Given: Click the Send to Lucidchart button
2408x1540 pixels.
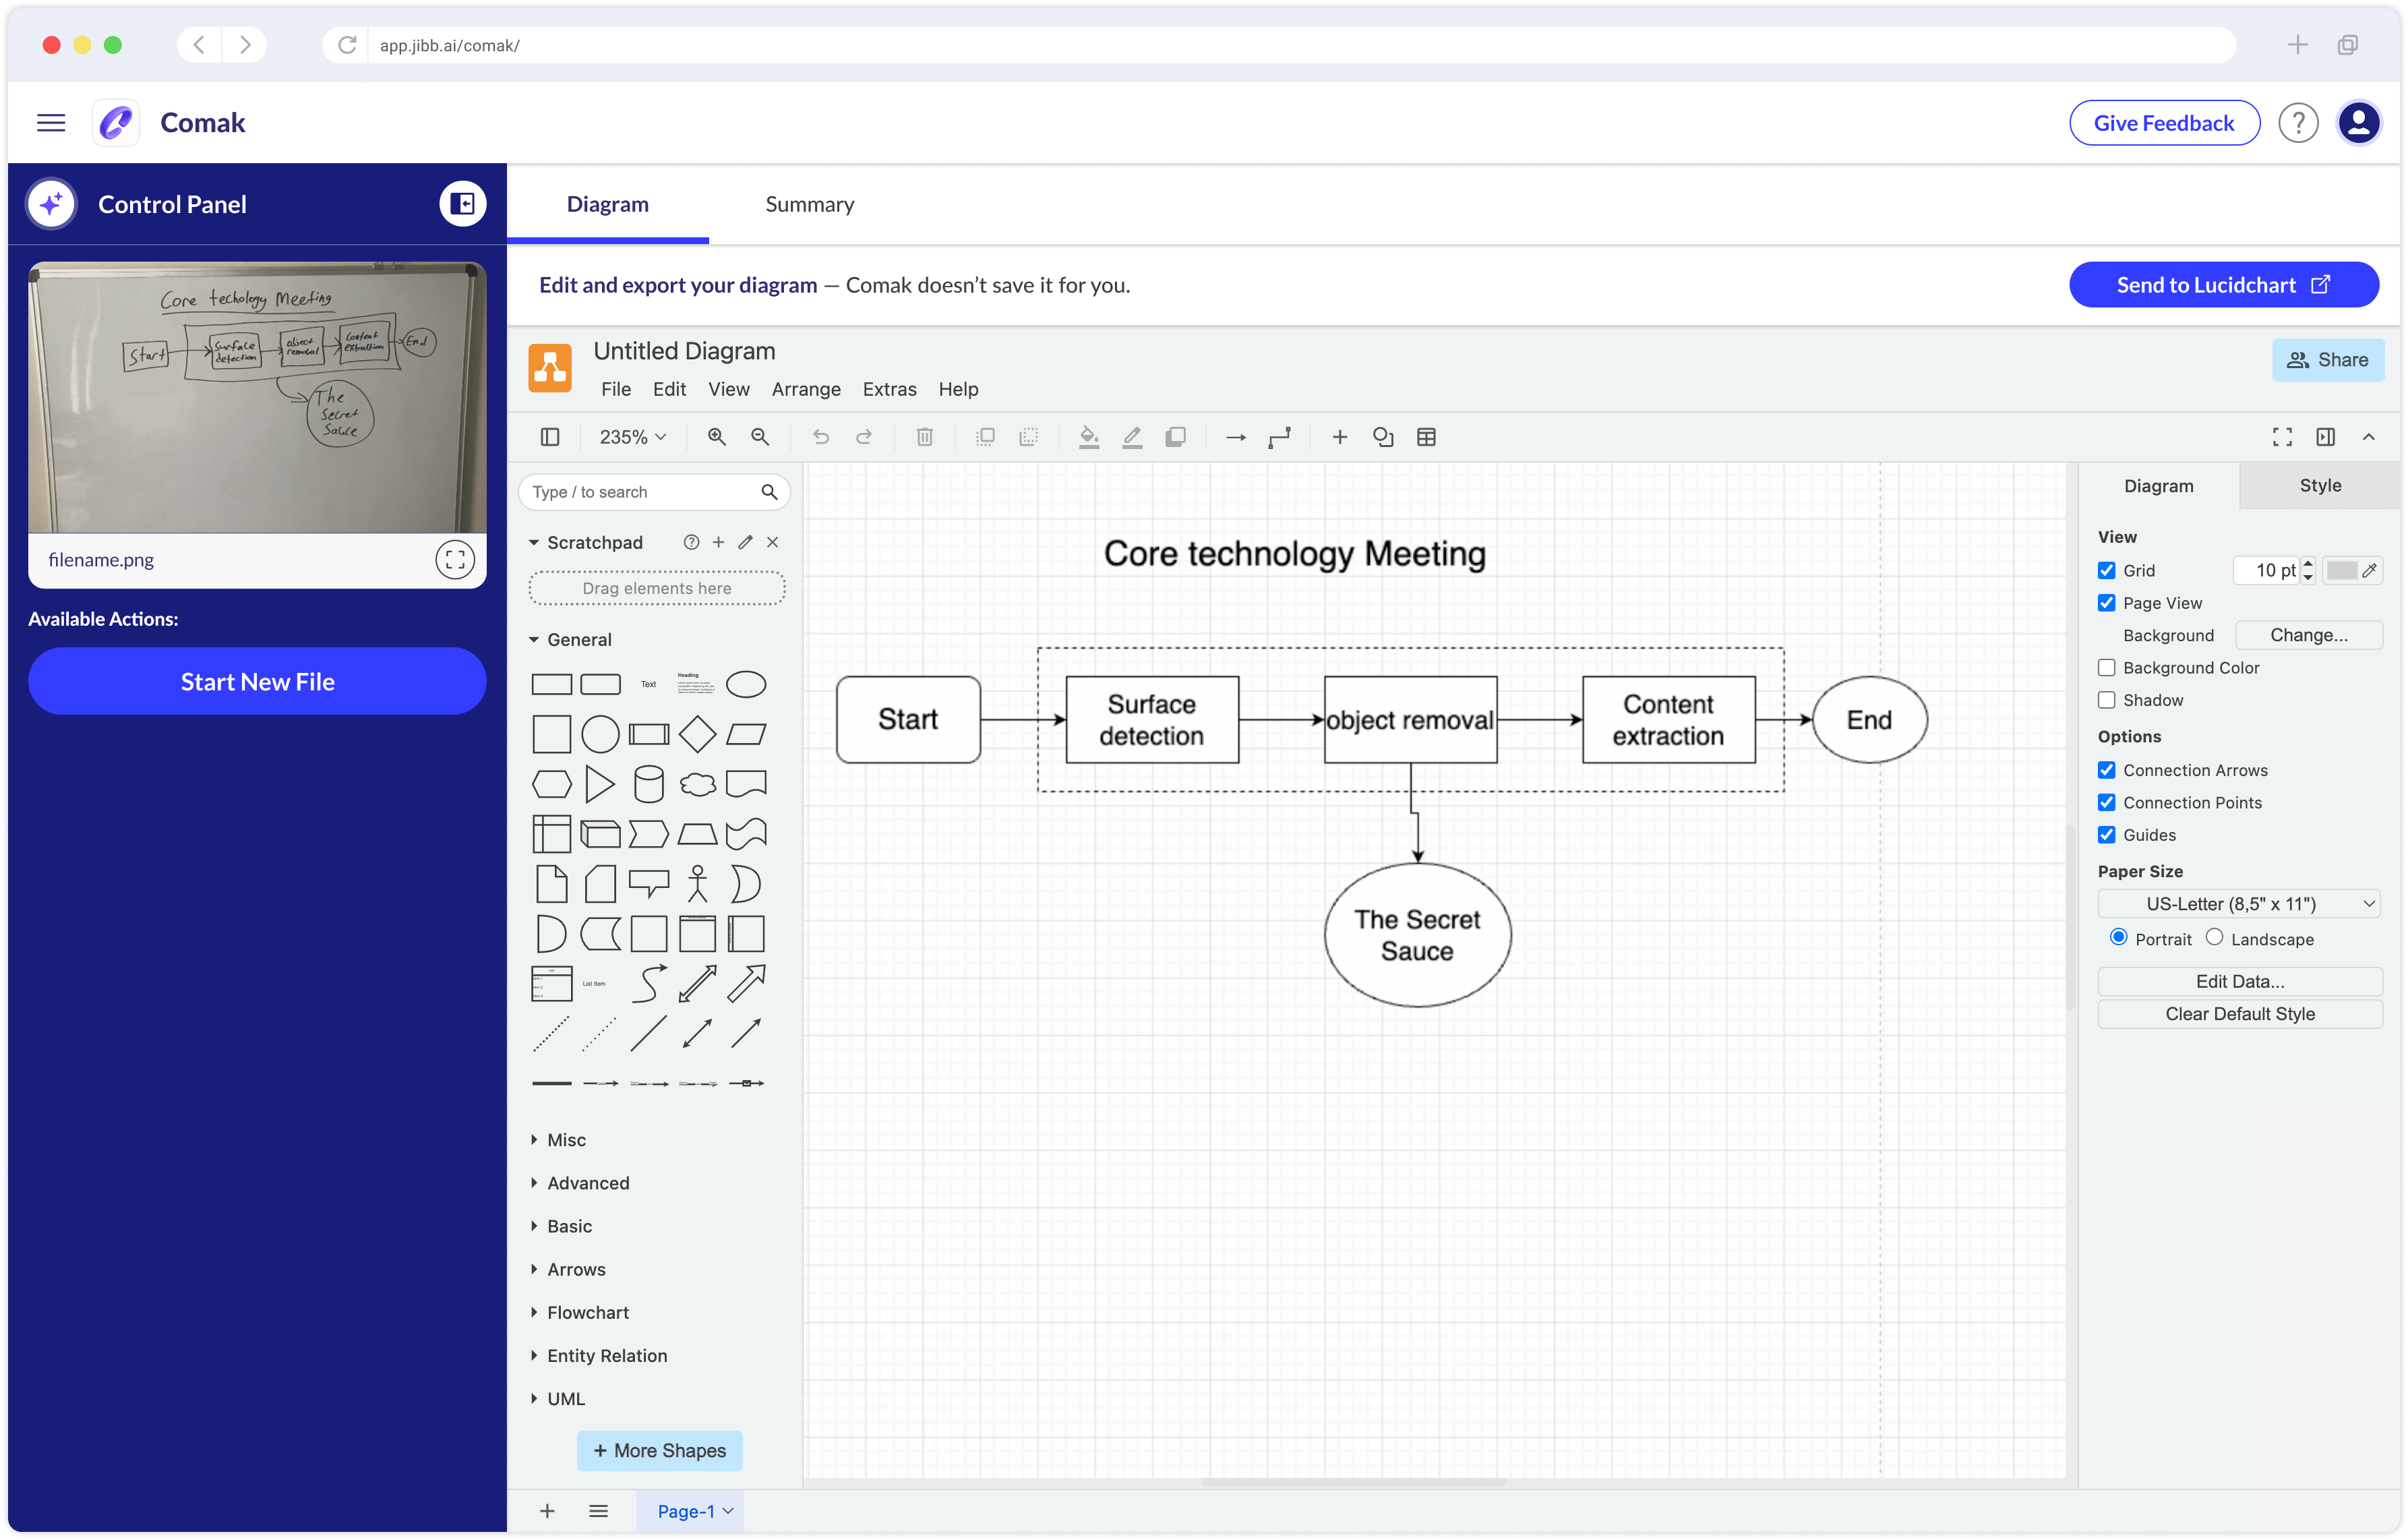Looking at the screenshot, I should (x=2223, y=285).
